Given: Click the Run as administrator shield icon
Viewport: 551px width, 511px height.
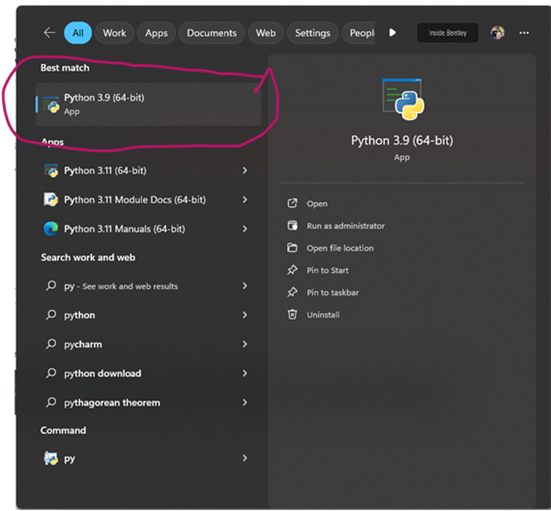Looking at the screenshot, I should pyautogui.click(x=292, y=225).
